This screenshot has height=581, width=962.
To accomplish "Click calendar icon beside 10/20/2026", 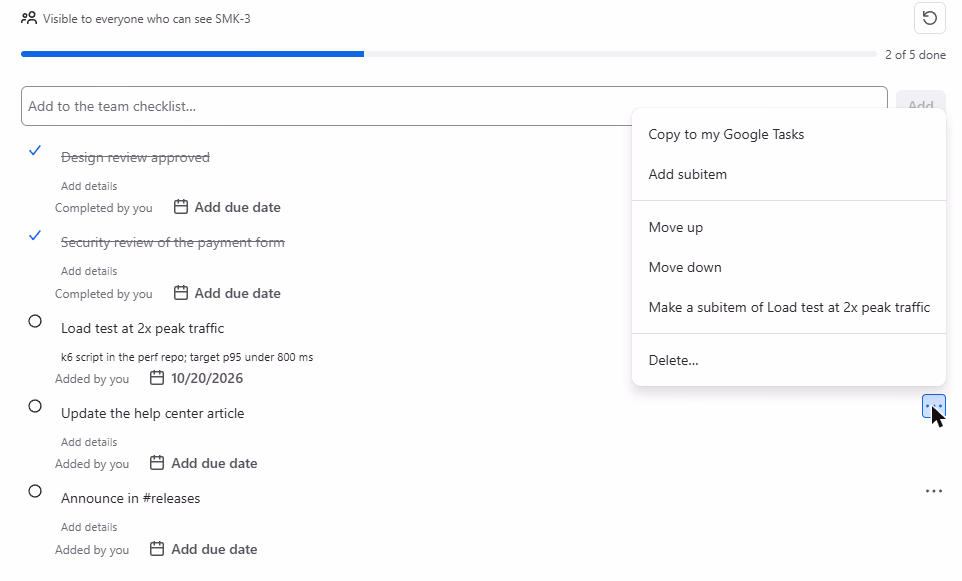I will click(x=157, y=378).
